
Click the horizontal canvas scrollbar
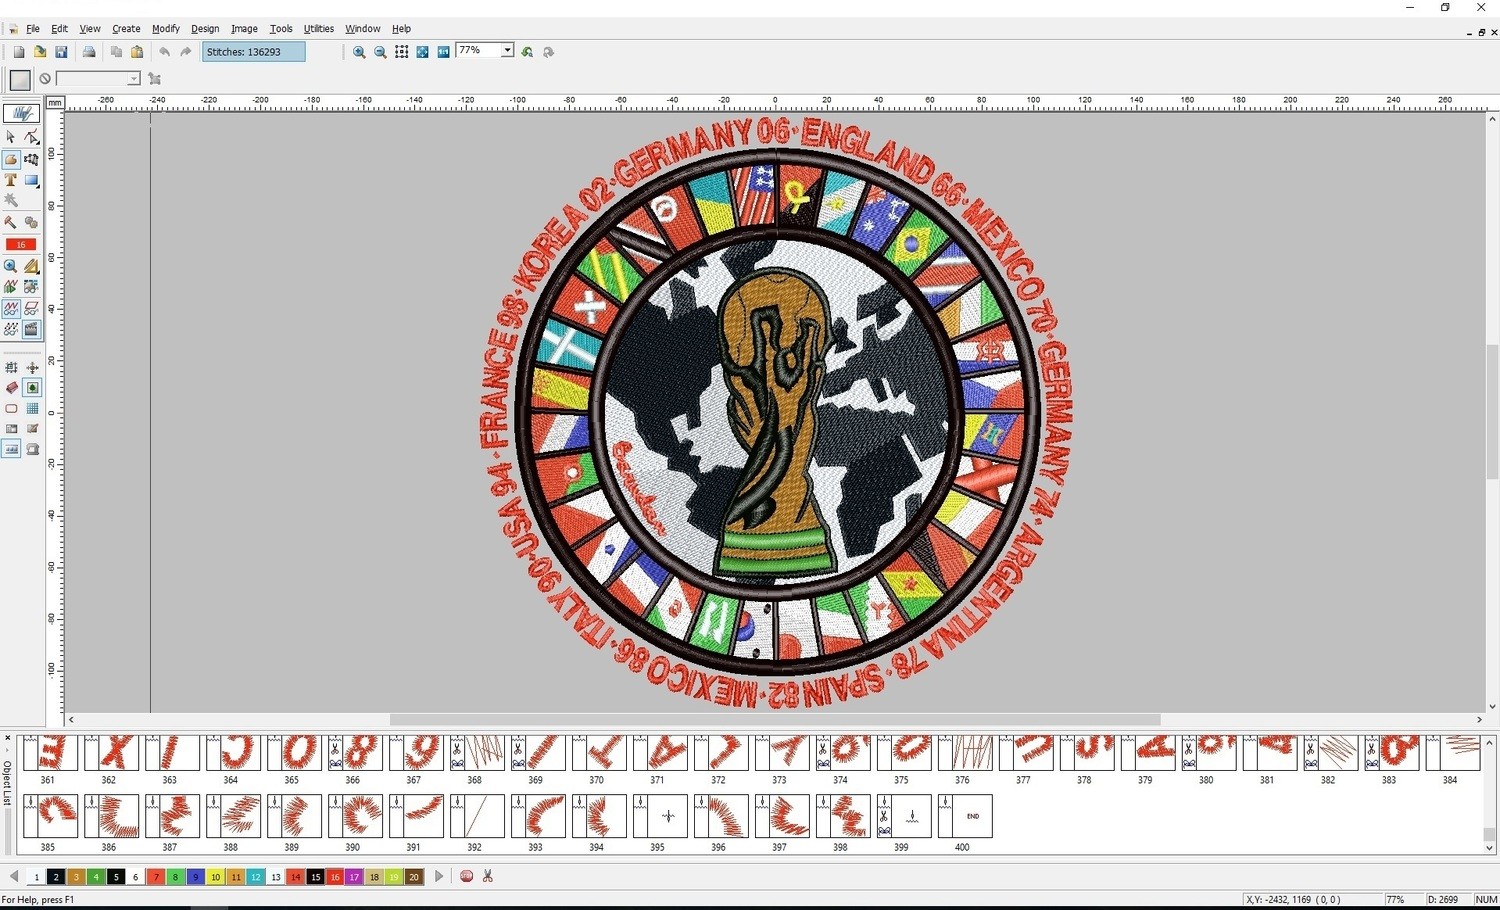[775, 720]
